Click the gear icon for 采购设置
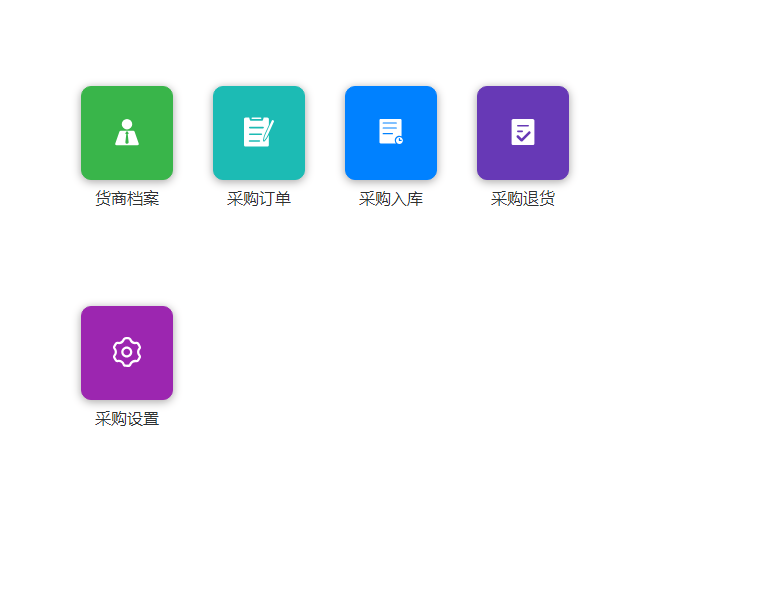Screen dimensions: 776x592 [x=127, y=352]
